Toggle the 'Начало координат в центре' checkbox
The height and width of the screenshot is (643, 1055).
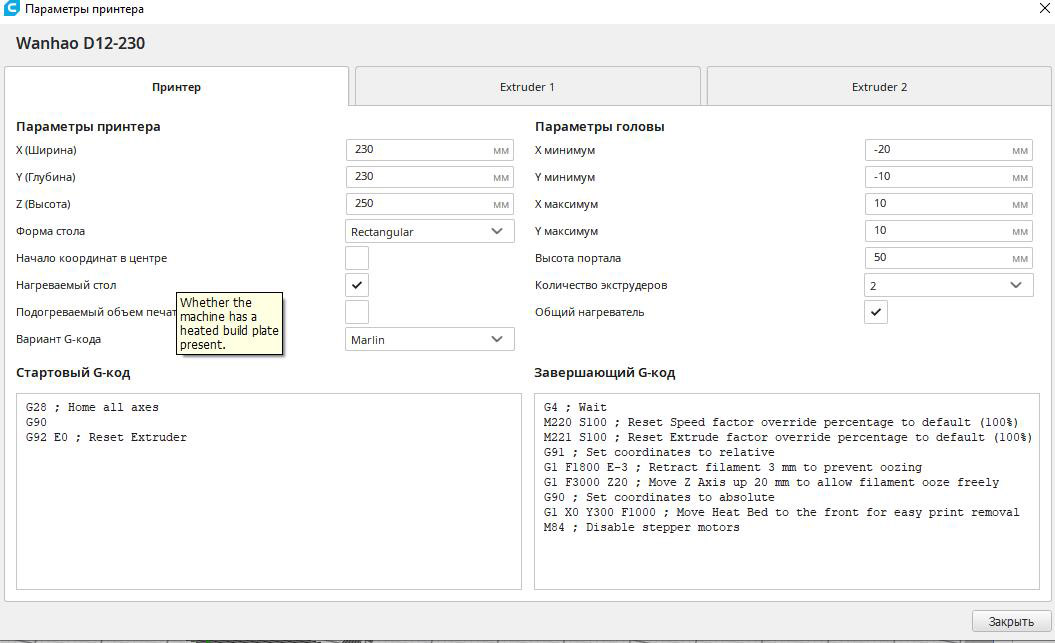pyautogui.click(x=357, y=258)
